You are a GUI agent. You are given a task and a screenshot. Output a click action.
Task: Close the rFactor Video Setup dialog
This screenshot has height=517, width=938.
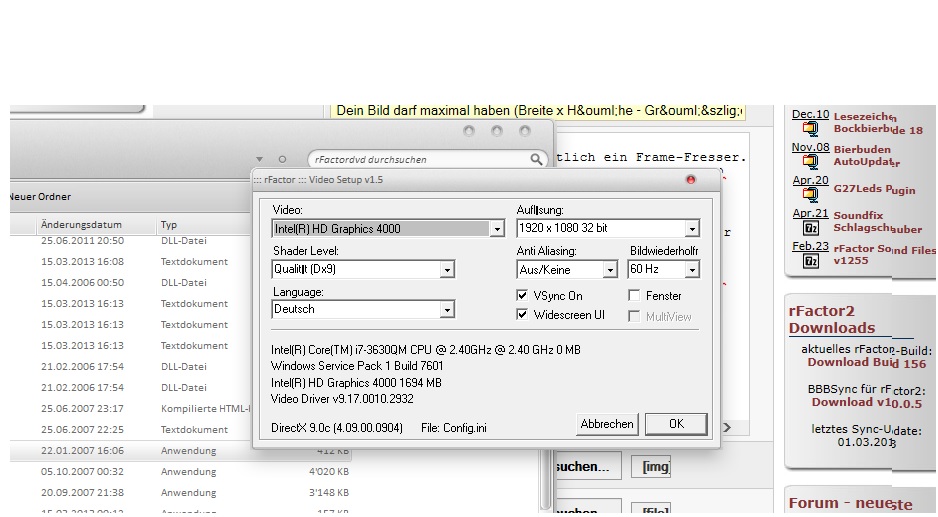[690, 179]
